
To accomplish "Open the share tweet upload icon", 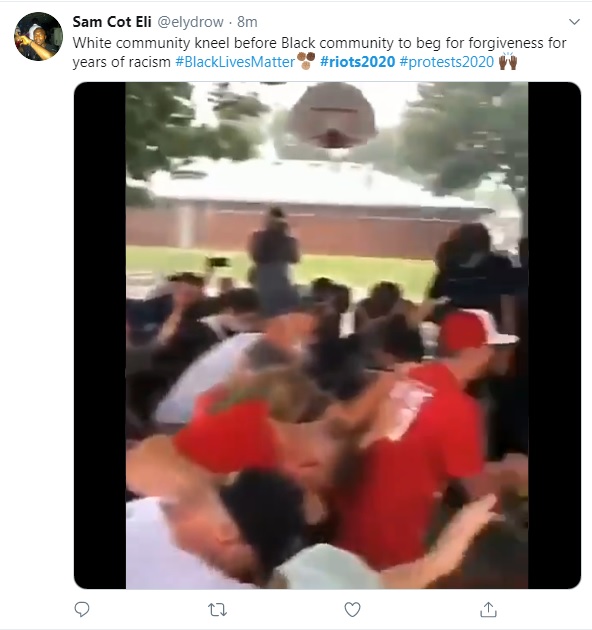I will pos(488,609).
